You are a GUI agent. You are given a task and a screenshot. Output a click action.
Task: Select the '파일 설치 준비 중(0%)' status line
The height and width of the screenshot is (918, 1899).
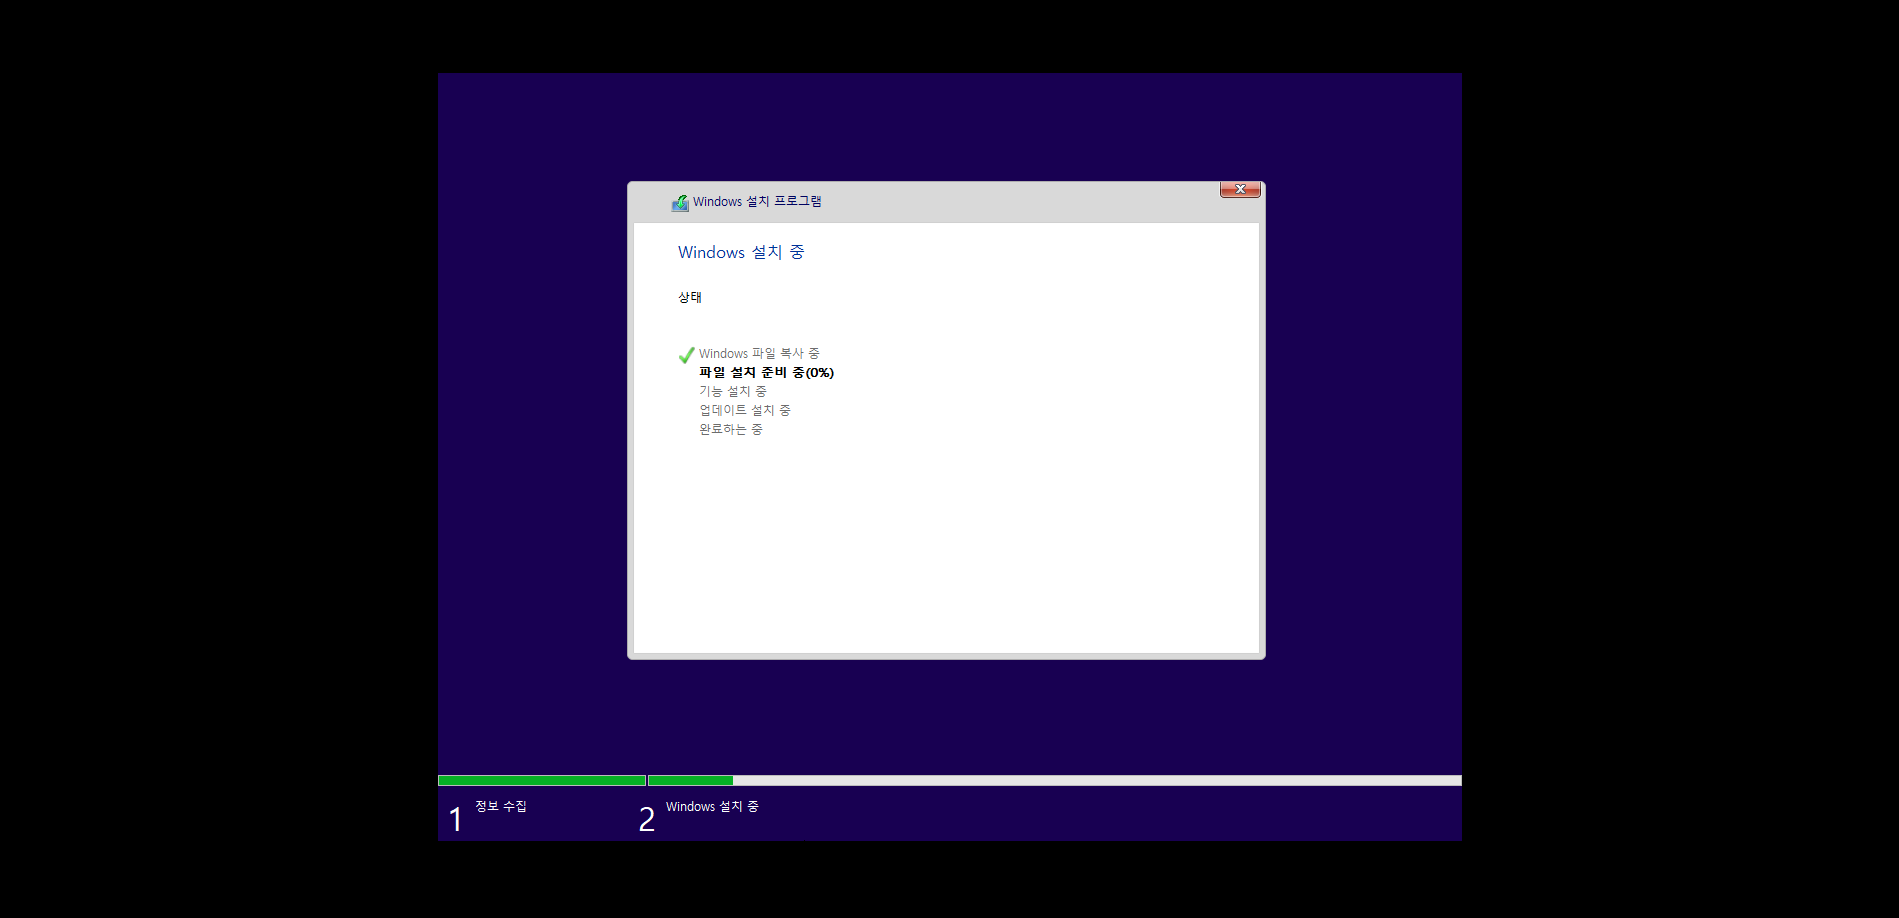pyautogui.click(x=766, y=373)
